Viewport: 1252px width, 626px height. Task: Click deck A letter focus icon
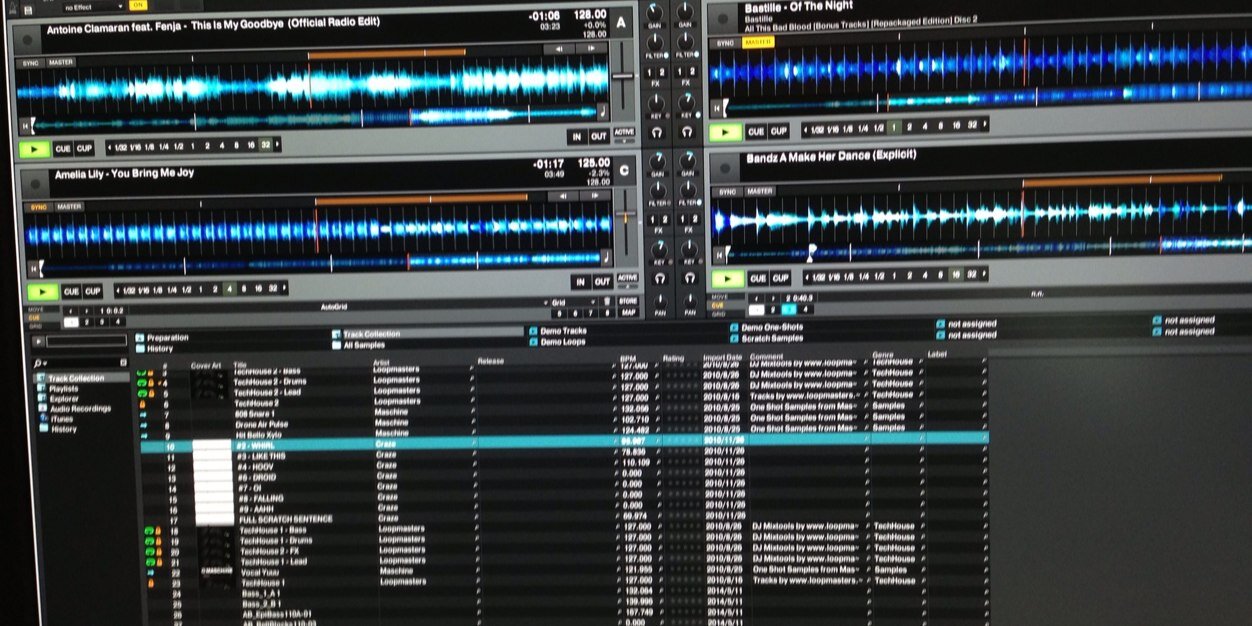pyautogui.click(x=621, y=23)
